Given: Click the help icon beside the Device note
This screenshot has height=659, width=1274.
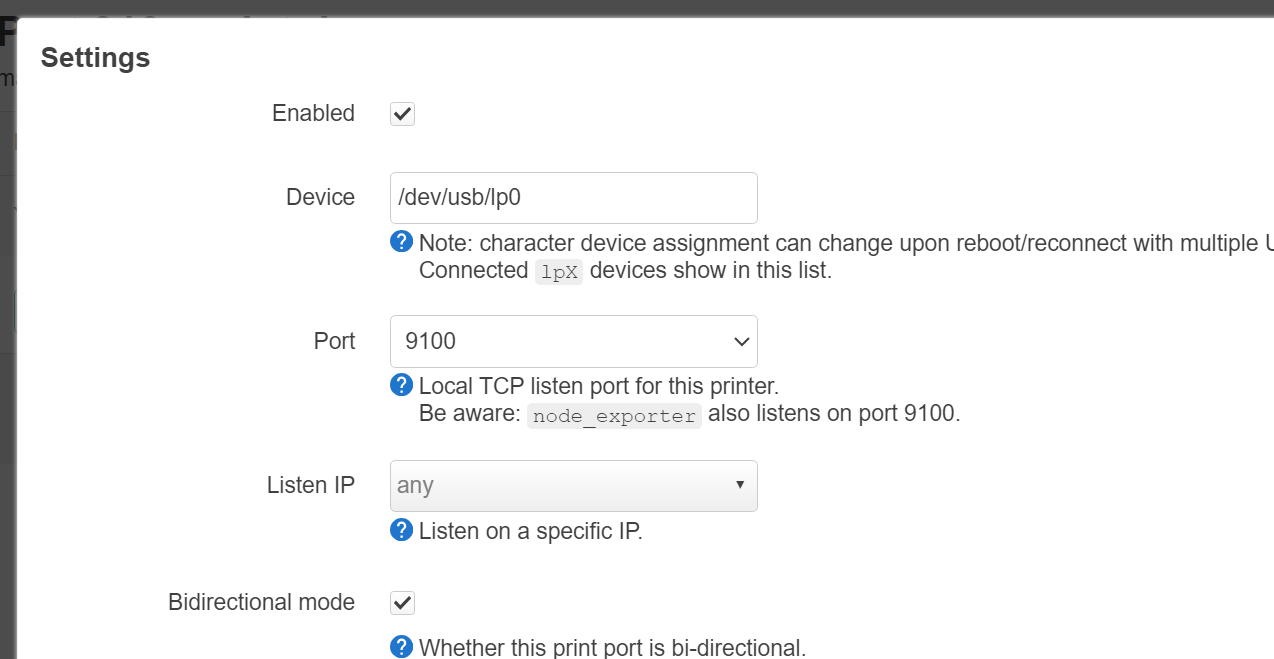Looking at the screenshot, I should pyautogui.click(x=401, y=242).
